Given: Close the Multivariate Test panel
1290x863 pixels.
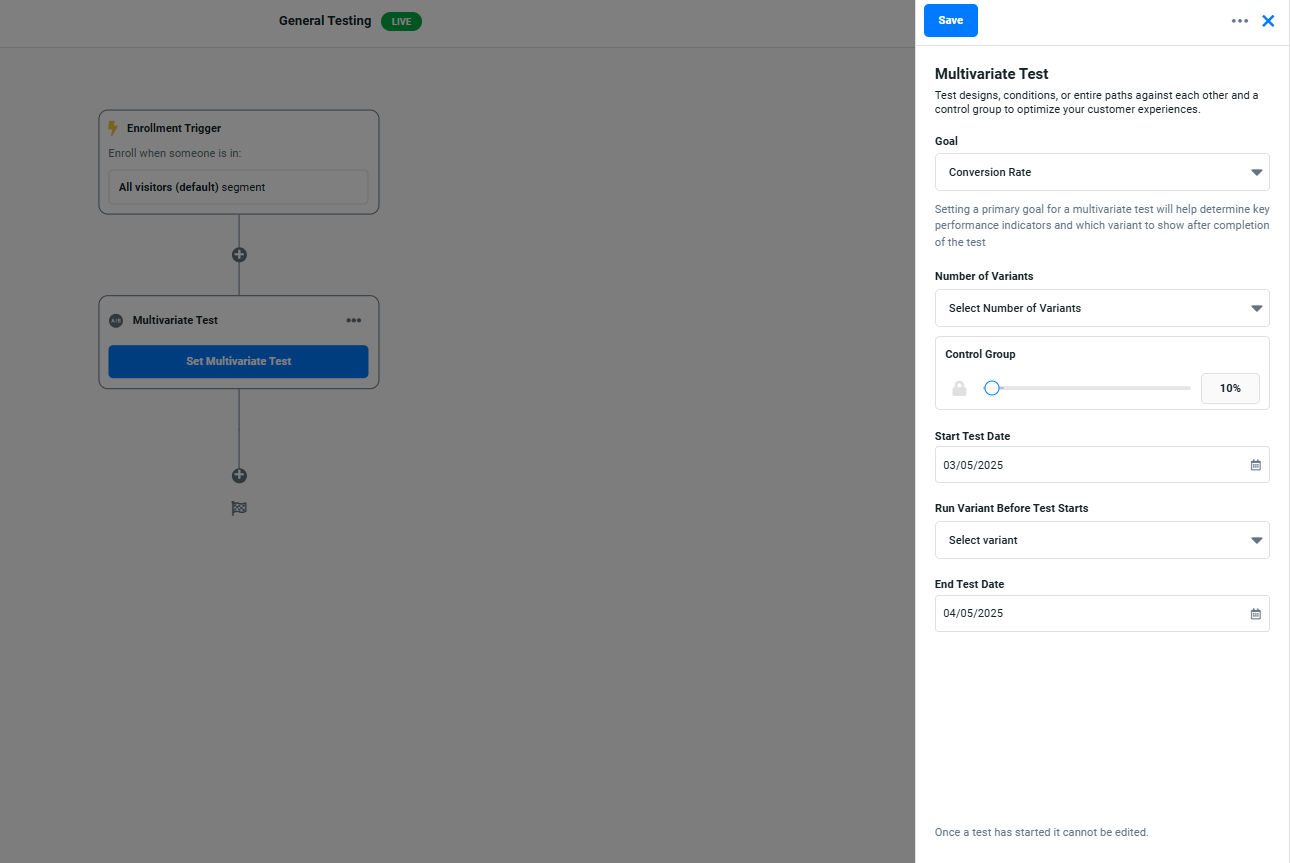Looking at the screenshot, I should [1268, 21].
